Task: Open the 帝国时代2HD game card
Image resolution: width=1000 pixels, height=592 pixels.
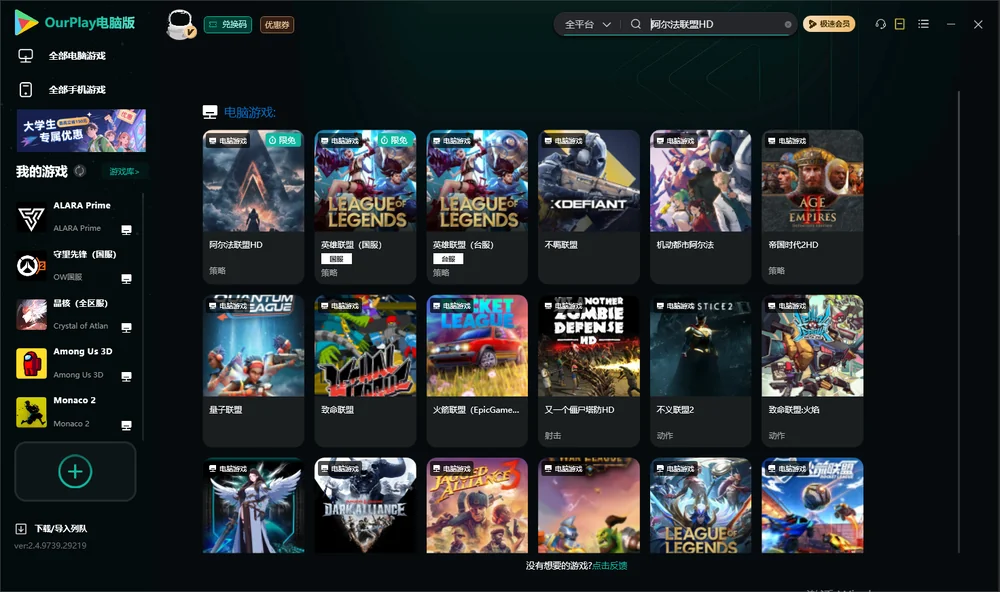Action: pyautogui.click(x=812, y=207)
